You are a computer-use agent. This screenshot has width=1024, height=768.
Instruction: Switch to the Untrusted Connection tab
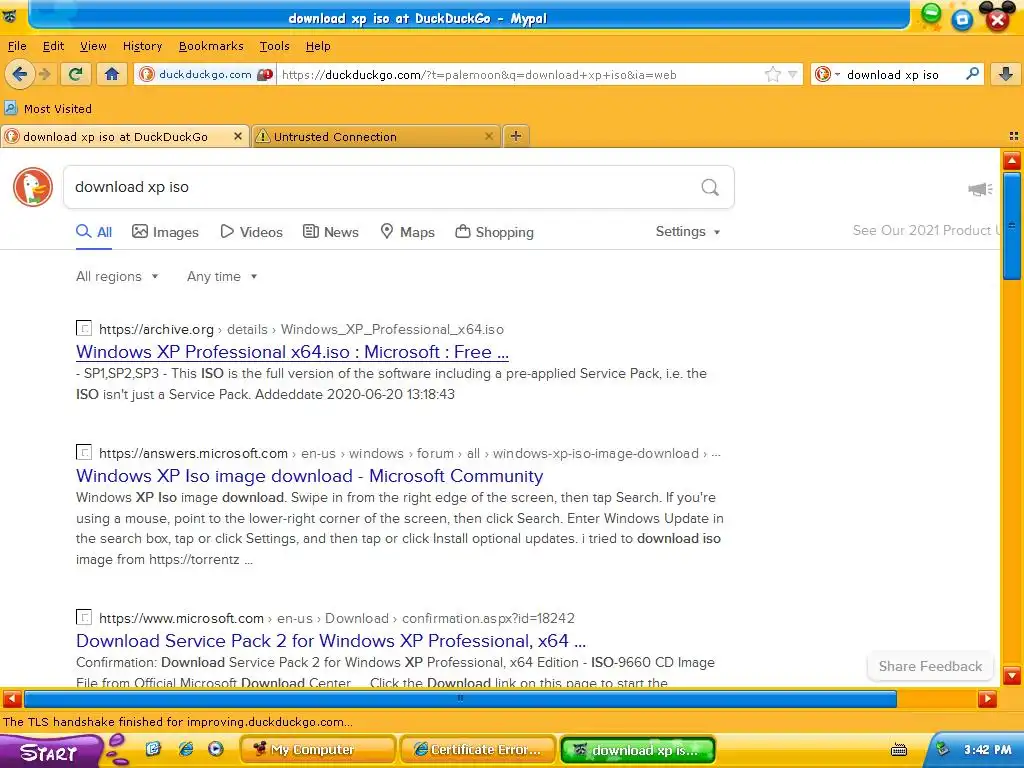coord(376,136)
